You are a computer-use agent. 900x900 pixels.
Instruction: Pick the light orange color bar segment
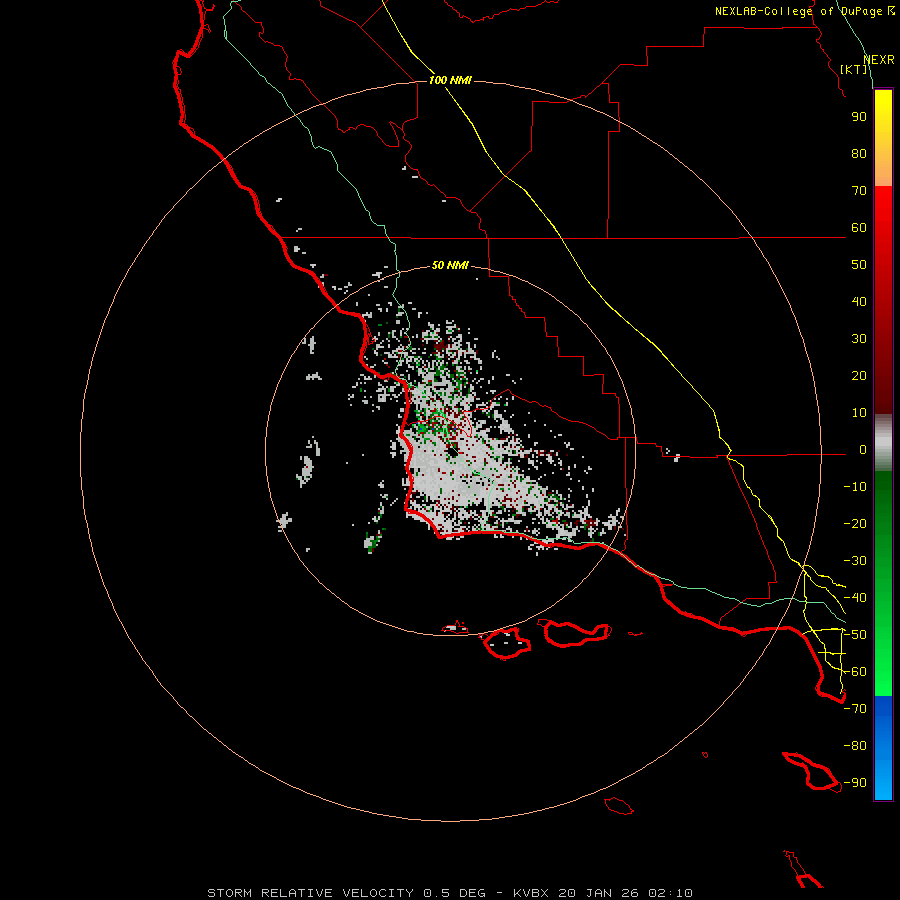883,172
